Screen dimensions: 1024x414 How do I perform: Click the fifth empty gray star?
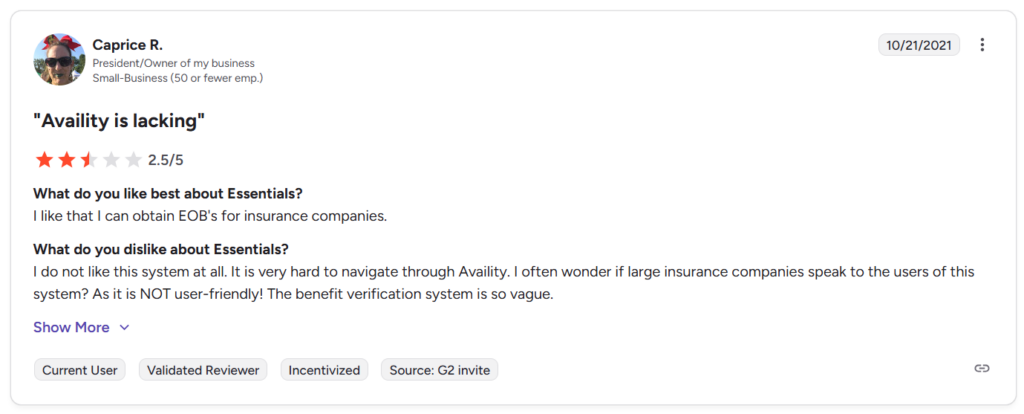133,159
